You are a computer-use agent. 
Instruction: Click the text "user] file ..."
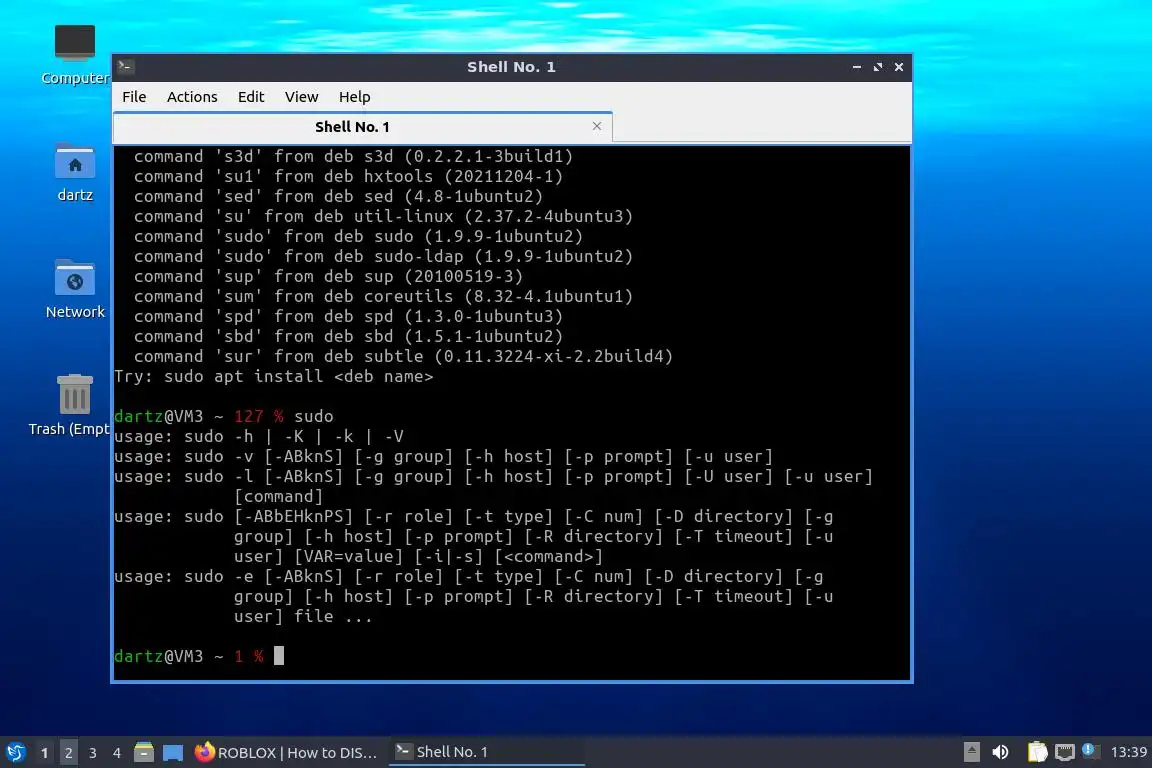click(x=303, y=617)
